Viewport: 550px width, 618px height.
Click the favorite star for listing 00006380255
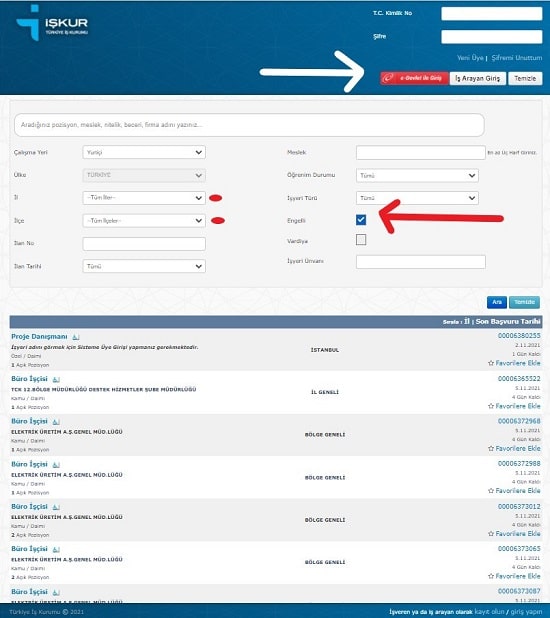click(491, 363)
